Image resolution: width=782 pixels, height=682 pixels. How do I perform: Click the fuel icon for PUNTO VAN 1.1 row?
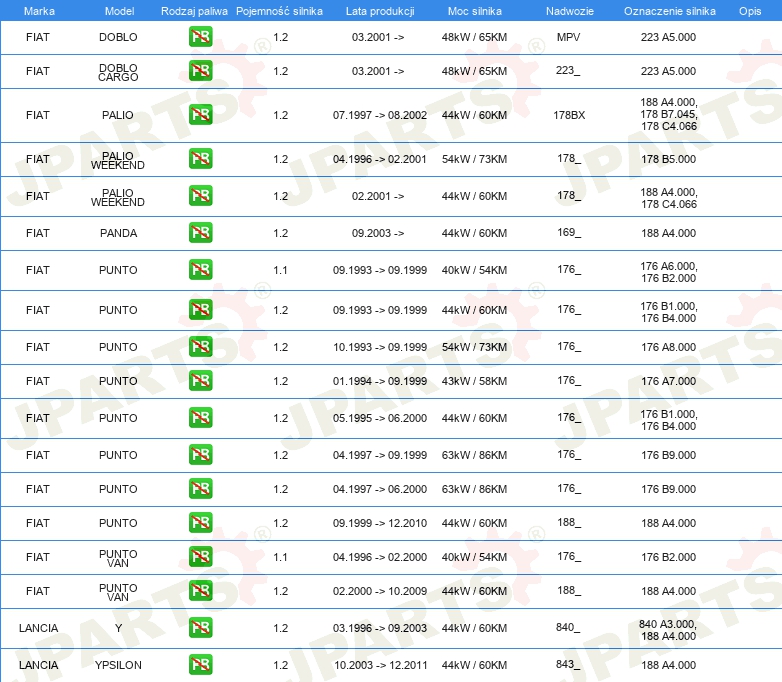pyautogui.click(x=200, y=556)
